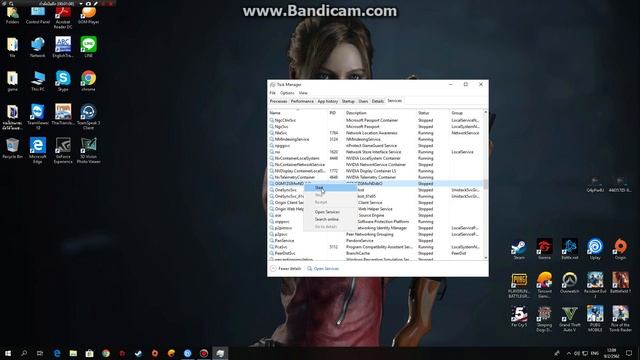Sort services by the Status column header
640x360 pixels.
433,113
